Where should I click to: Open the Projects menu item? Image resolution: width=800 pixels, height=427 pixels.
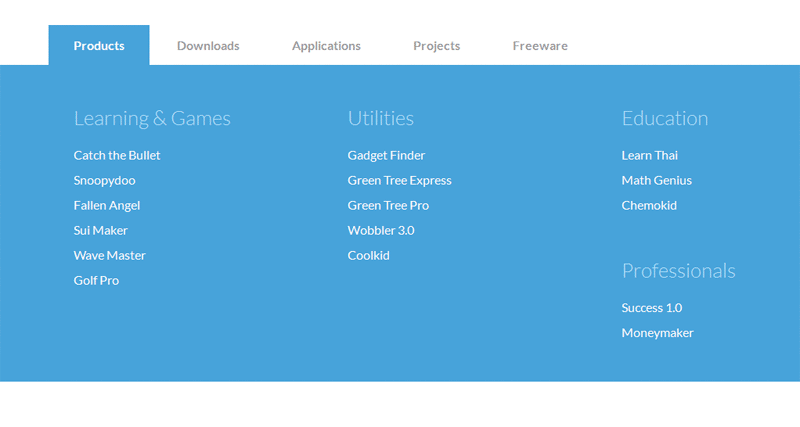tap(436, 46)
